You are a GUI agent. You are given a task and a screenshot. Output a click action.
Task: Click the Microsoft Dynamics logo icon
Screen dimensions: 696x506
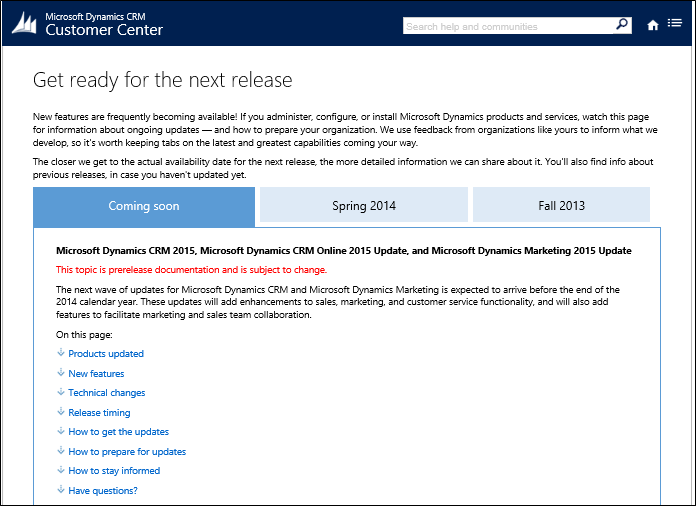tap(26, 24)
